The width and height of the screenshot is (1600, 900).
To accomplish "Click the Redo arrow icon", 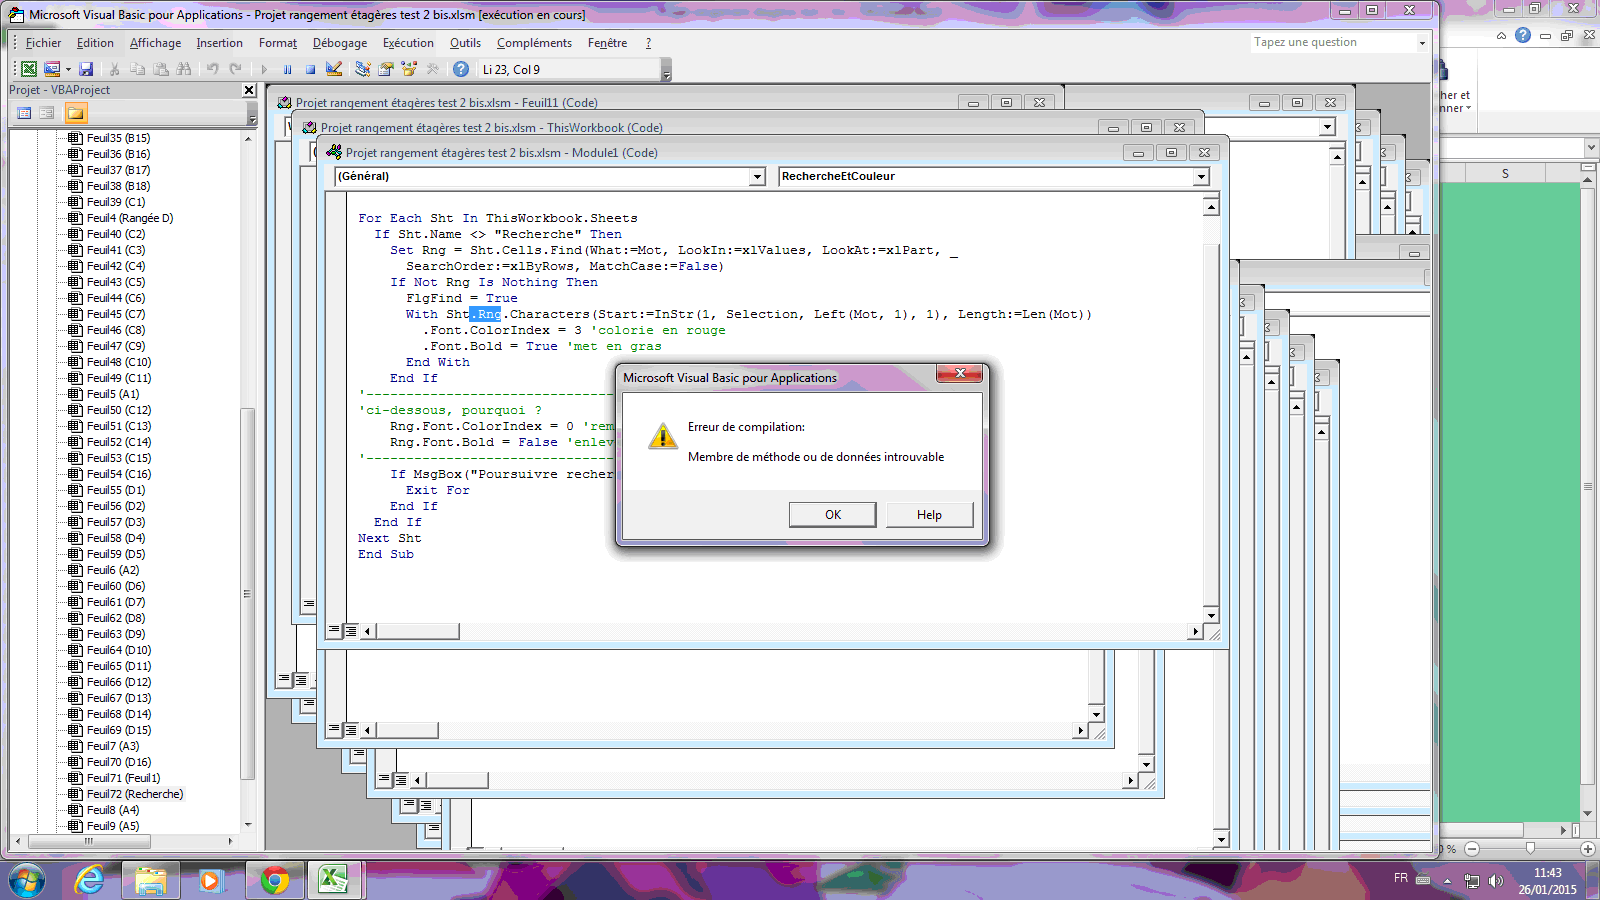I will click(x=235, y=69).
